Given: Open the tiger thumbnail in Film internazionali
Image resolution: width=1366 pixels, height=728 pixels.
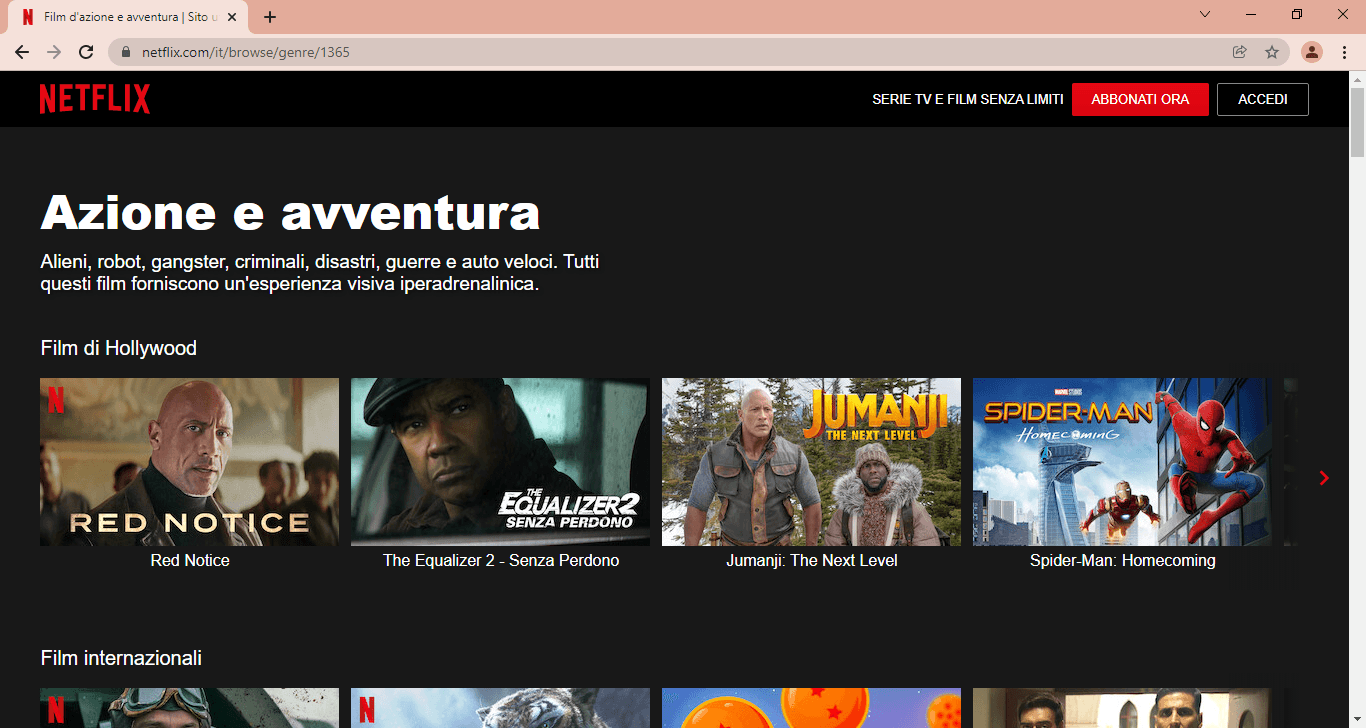Looking at the screenshot, I should pyautogui.click(x=500, y=708).
